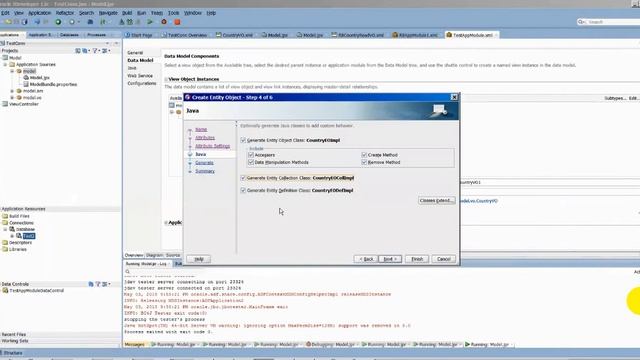Toggle the Create Method checkbox

tap(364, 155)
